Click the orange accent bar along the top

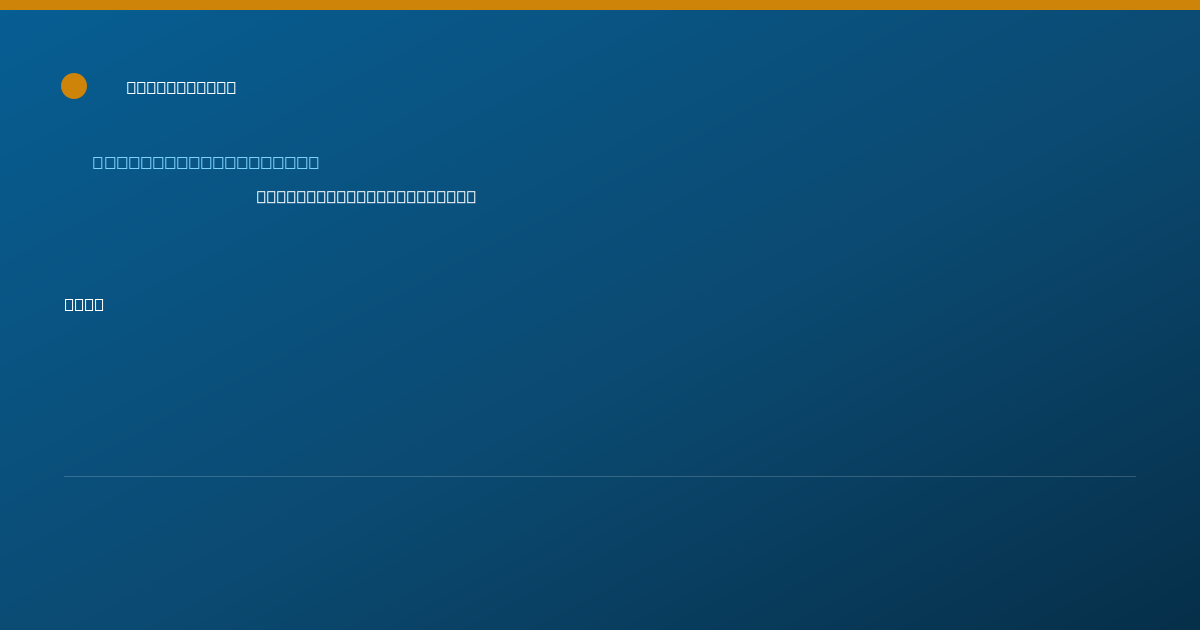click(x=600, y=5)
